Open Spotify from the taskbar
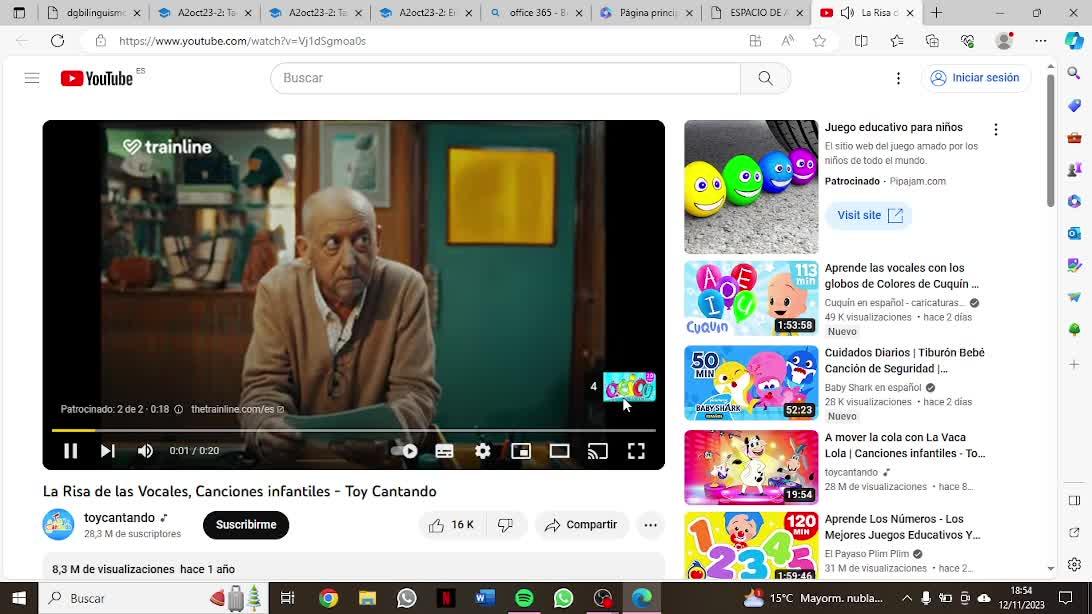Viewport: 1092px width, 614px height. pos(524,598)
